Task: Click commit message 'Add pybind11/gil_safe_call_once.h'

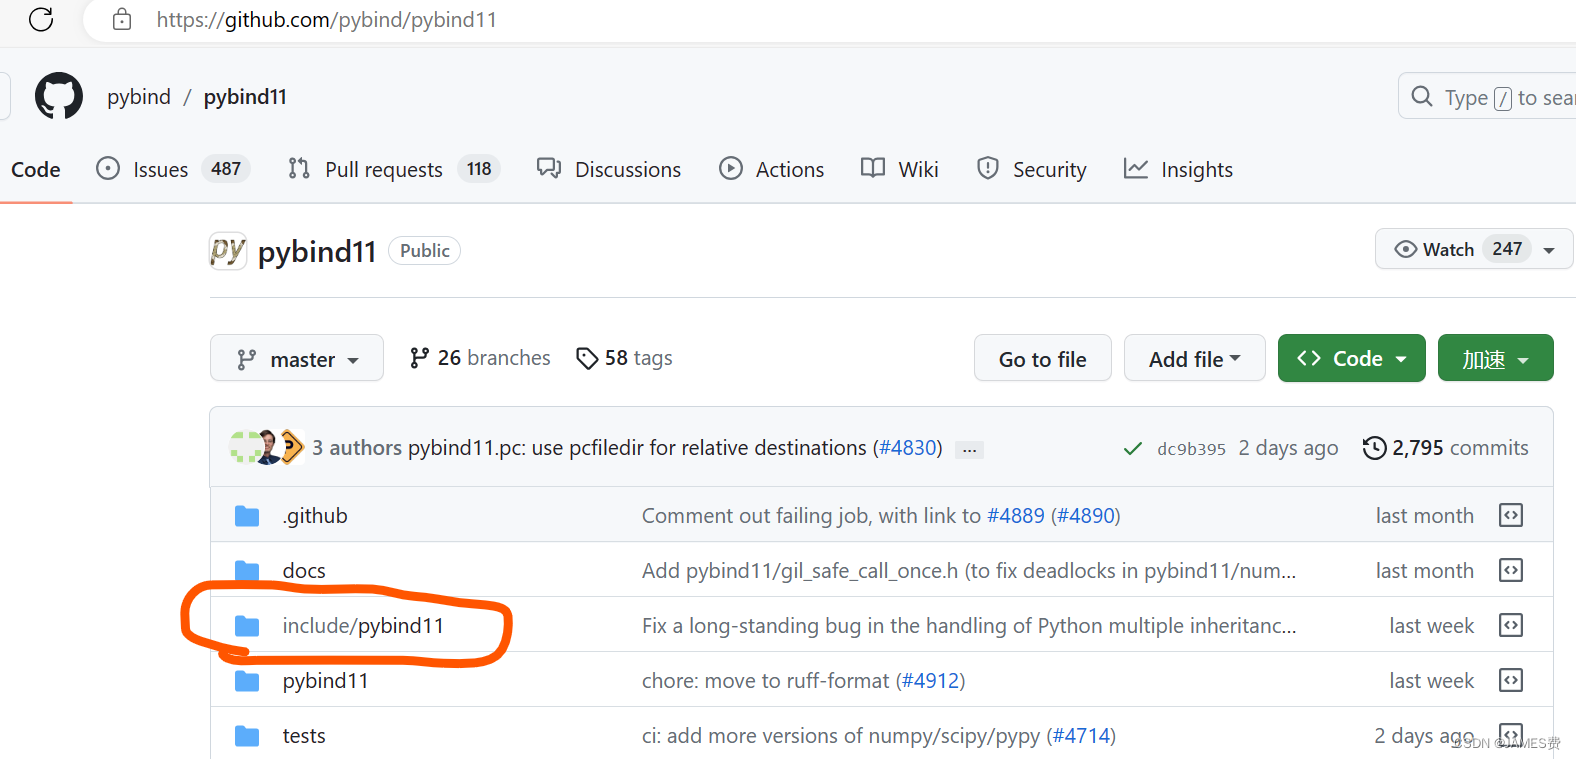Action: click(969, 571)
